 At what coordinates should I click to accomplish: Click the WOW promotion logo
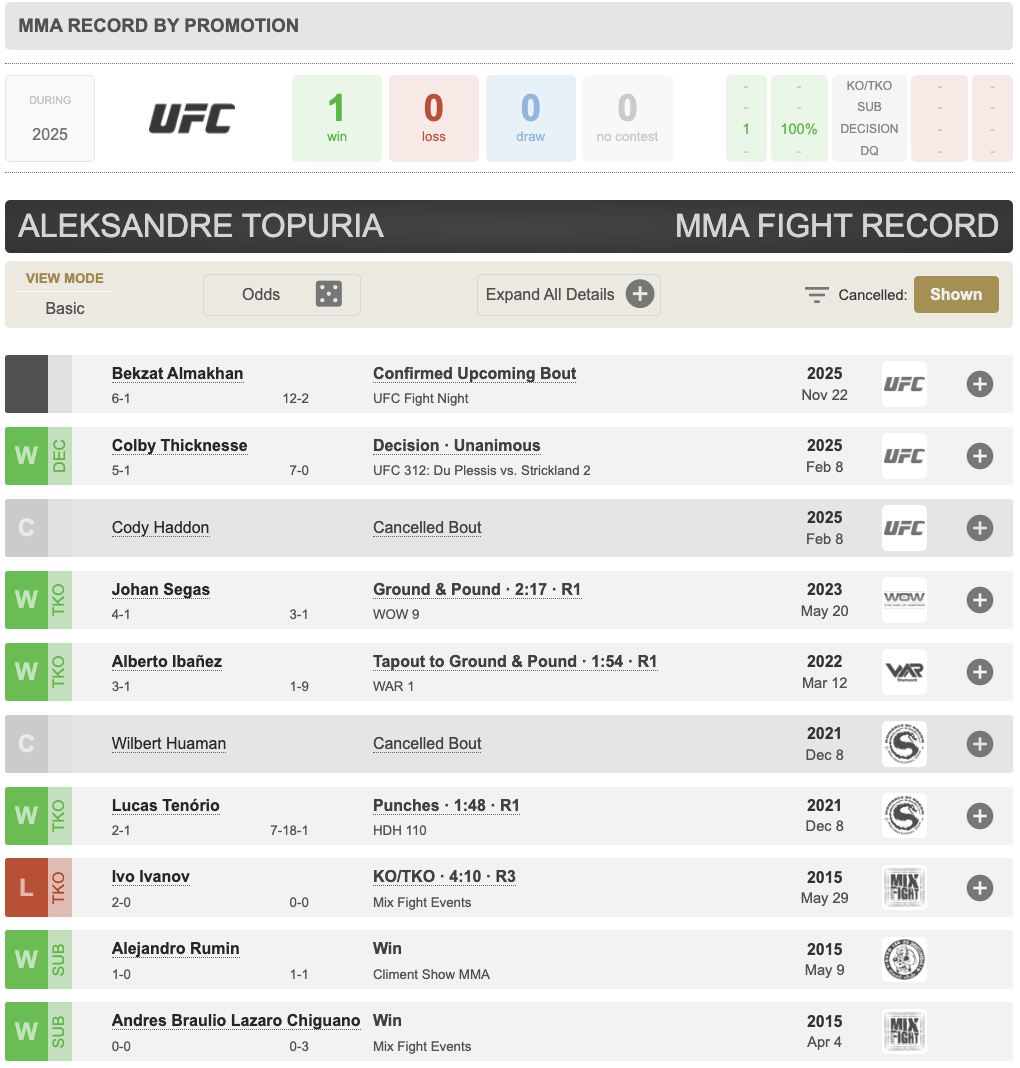904,600
